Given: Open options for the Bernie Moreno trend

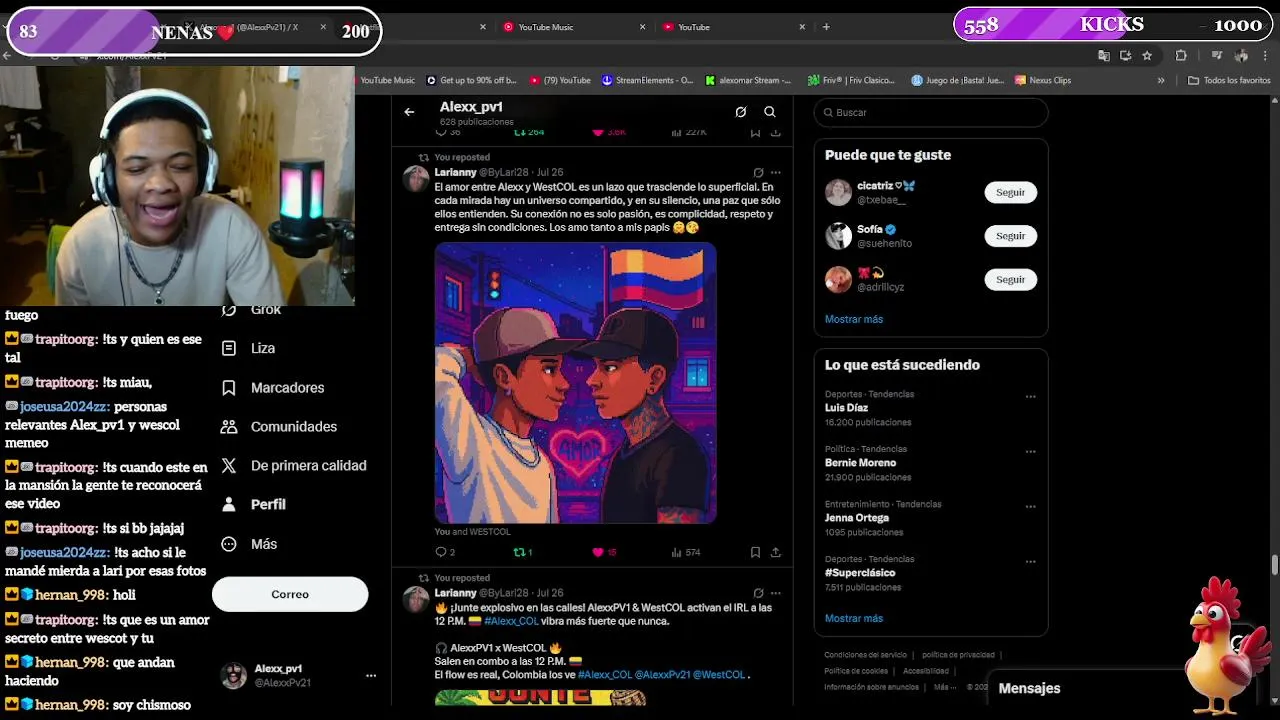Looking at the screenshot, I should click(x=1030, y=452).
